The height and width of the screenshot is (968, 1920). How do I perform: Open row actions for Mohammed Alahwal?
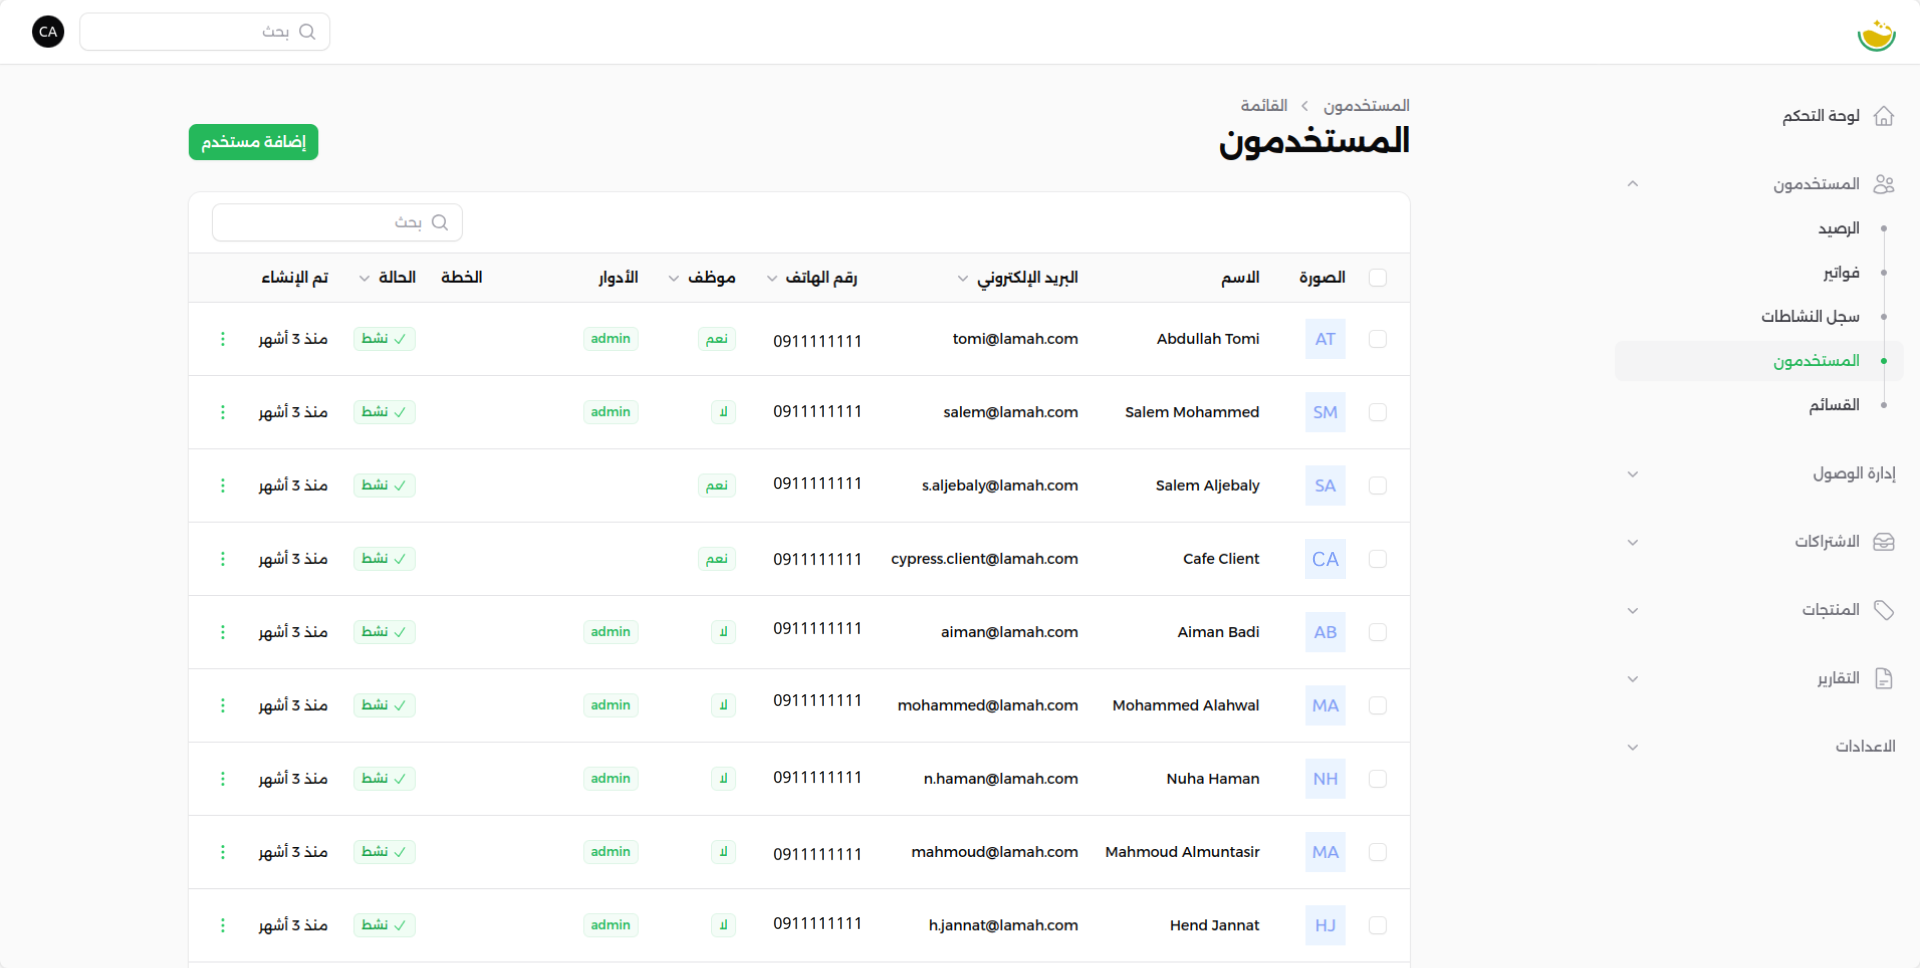222,705
